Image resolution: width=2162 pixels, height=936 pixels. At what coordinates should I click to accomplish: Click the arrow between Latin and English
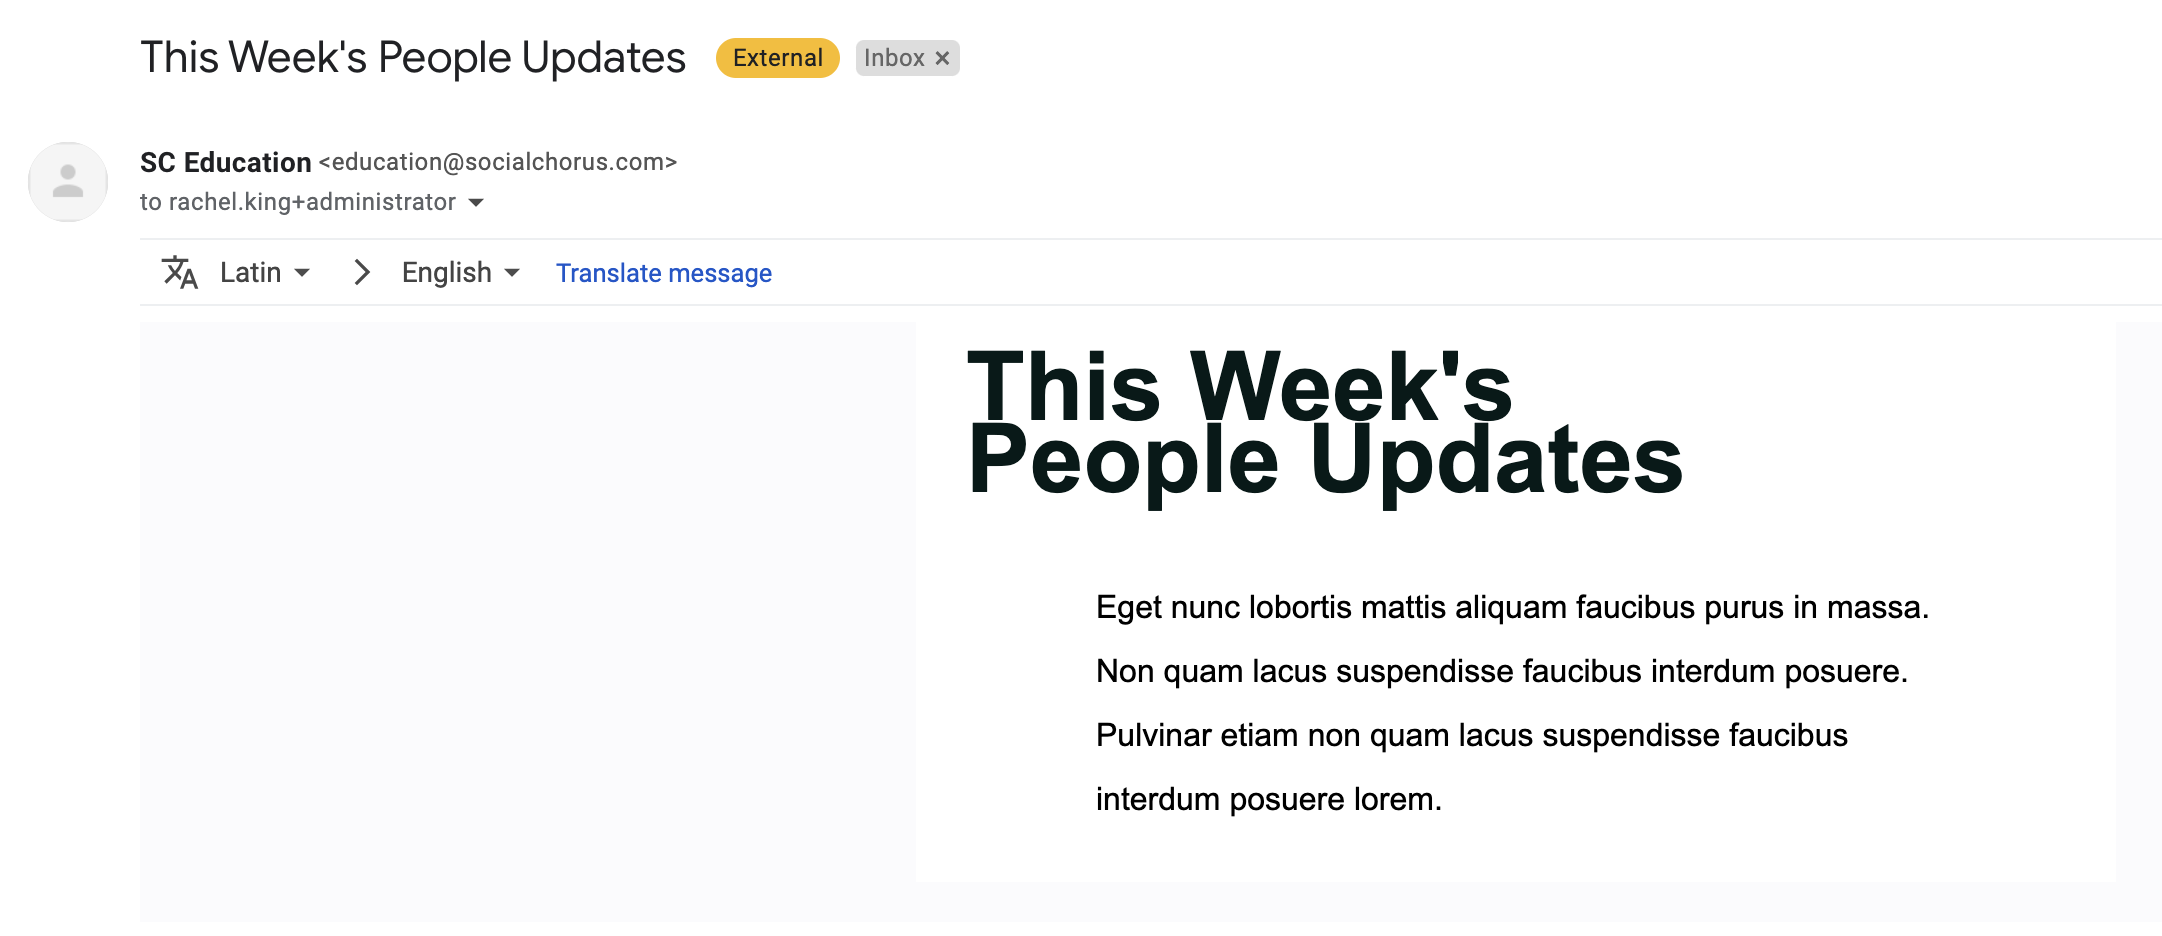pyautogui.click(x=362, y=272)
